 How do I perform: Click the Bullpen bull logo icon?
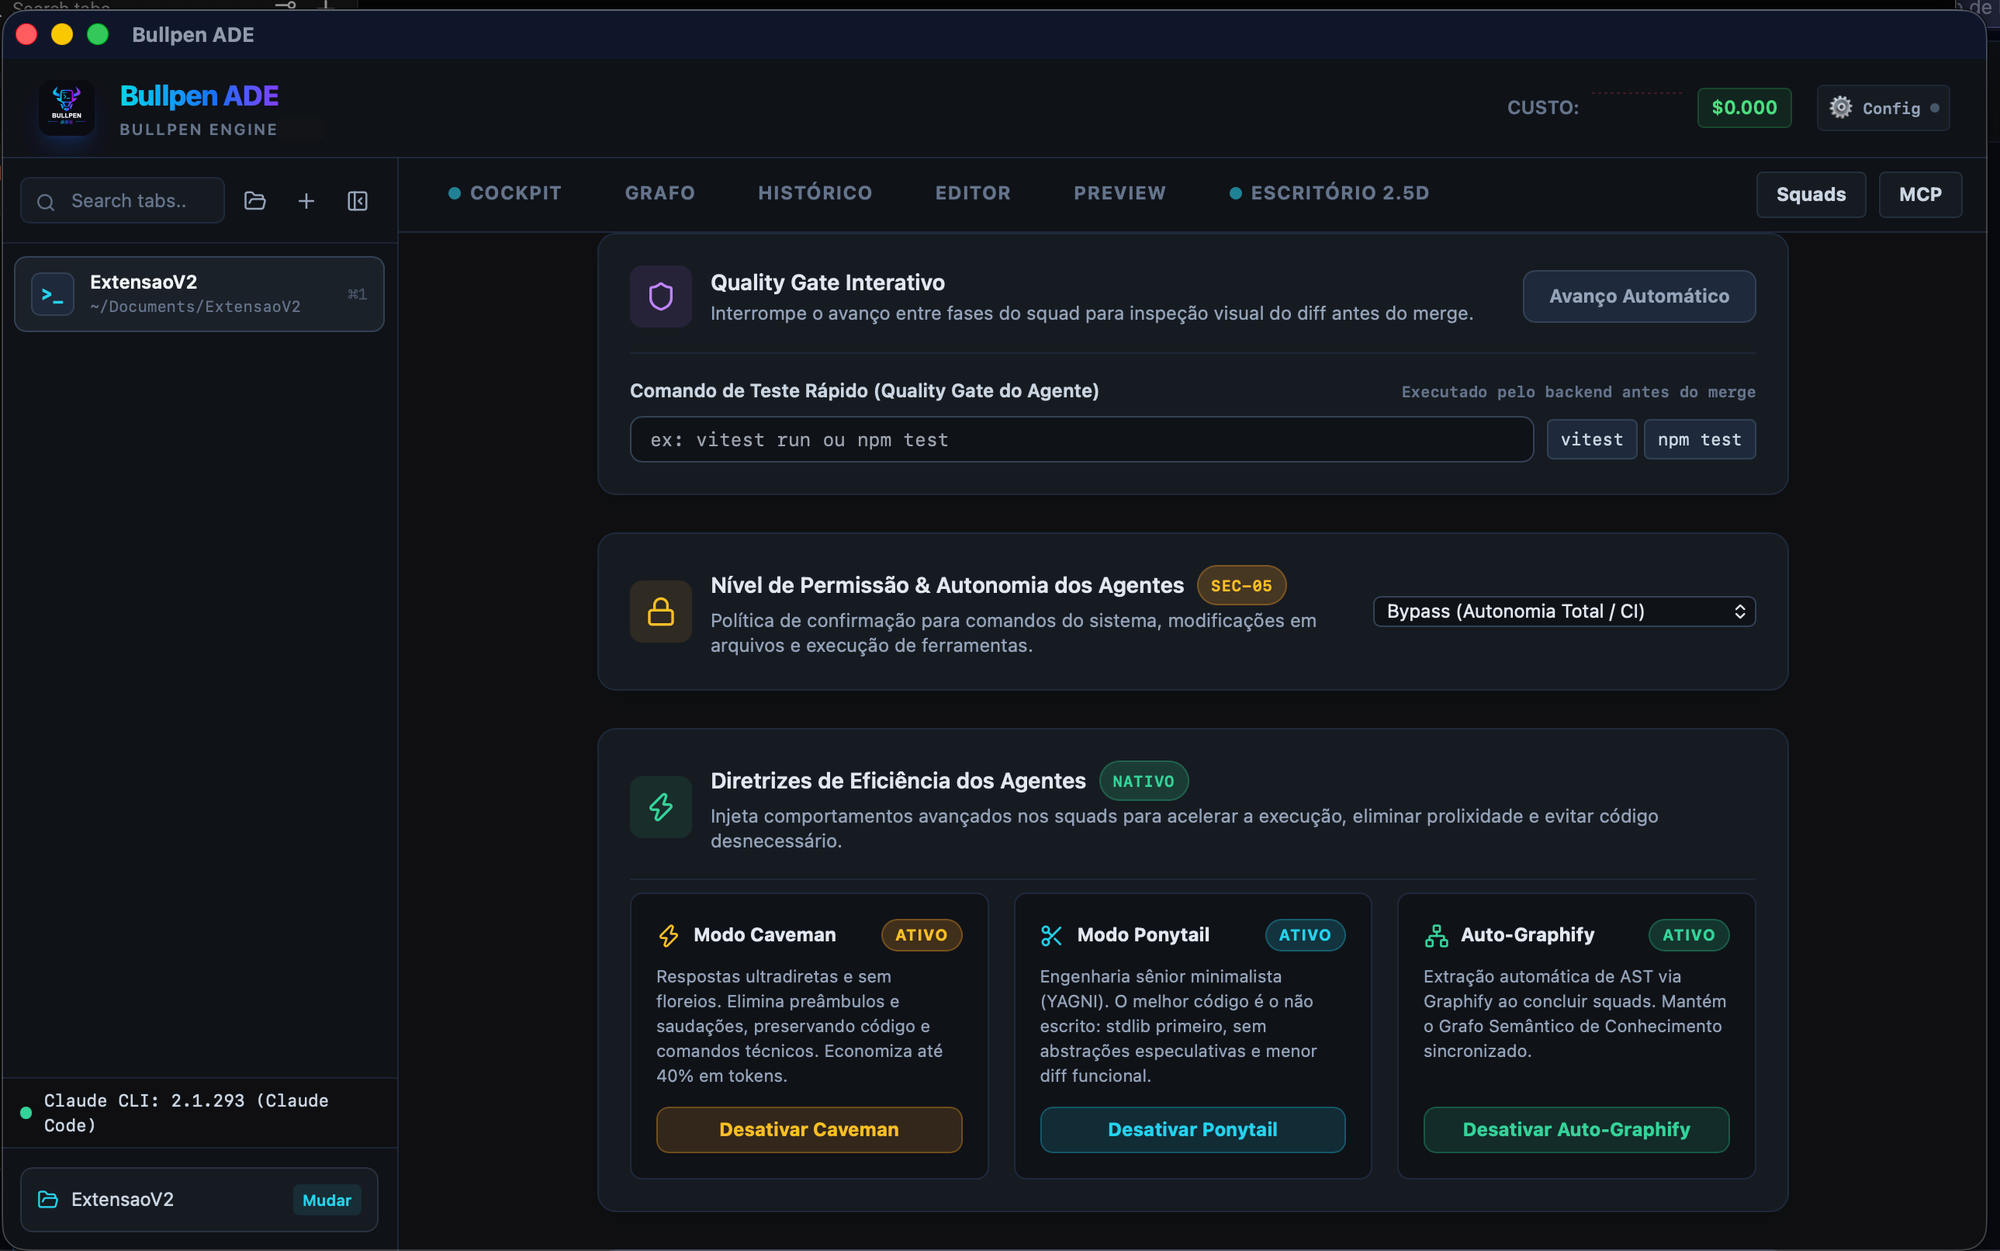66,107
